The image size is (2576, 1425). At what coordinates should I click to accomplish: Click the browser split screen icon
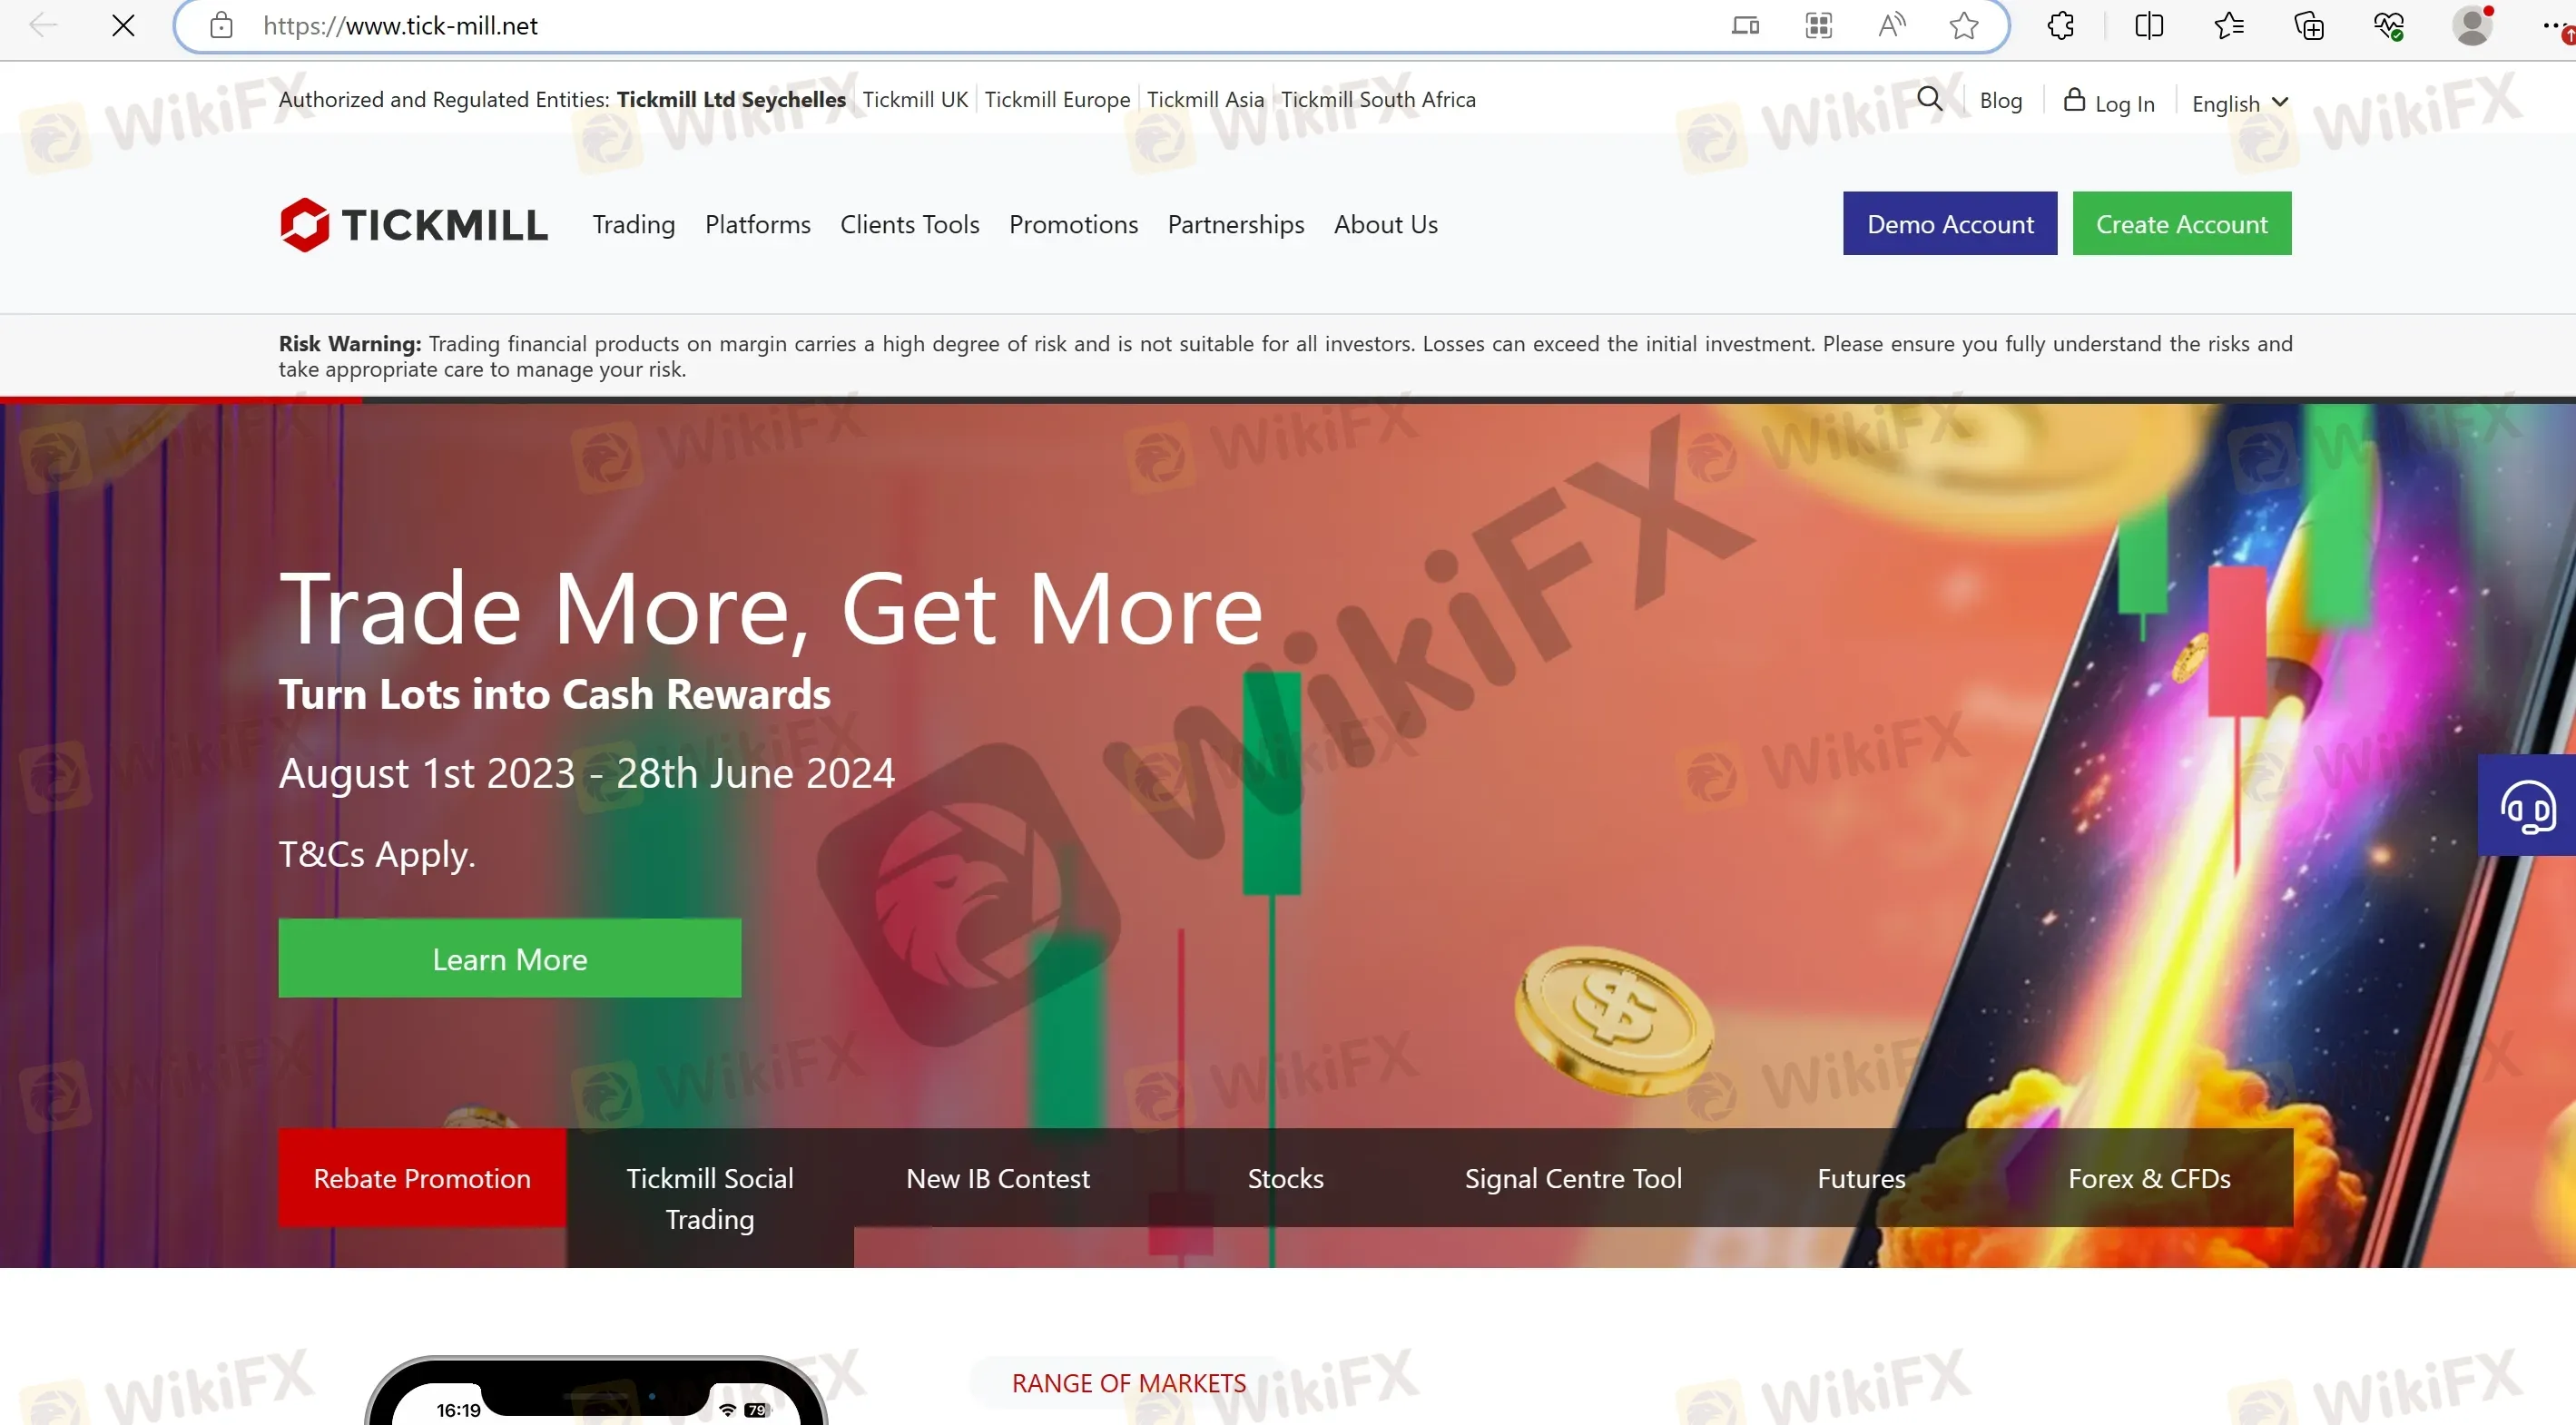pos(2146,26)
